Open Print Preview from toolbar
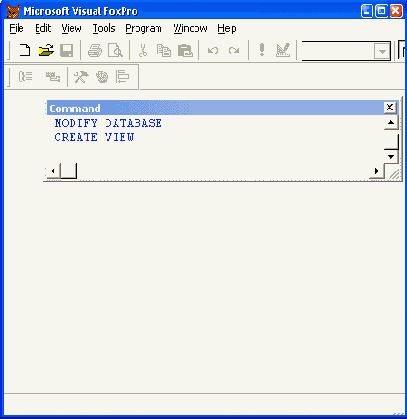Screen dimensions: 407x419 pyautogui.click(x=116, y=51)
